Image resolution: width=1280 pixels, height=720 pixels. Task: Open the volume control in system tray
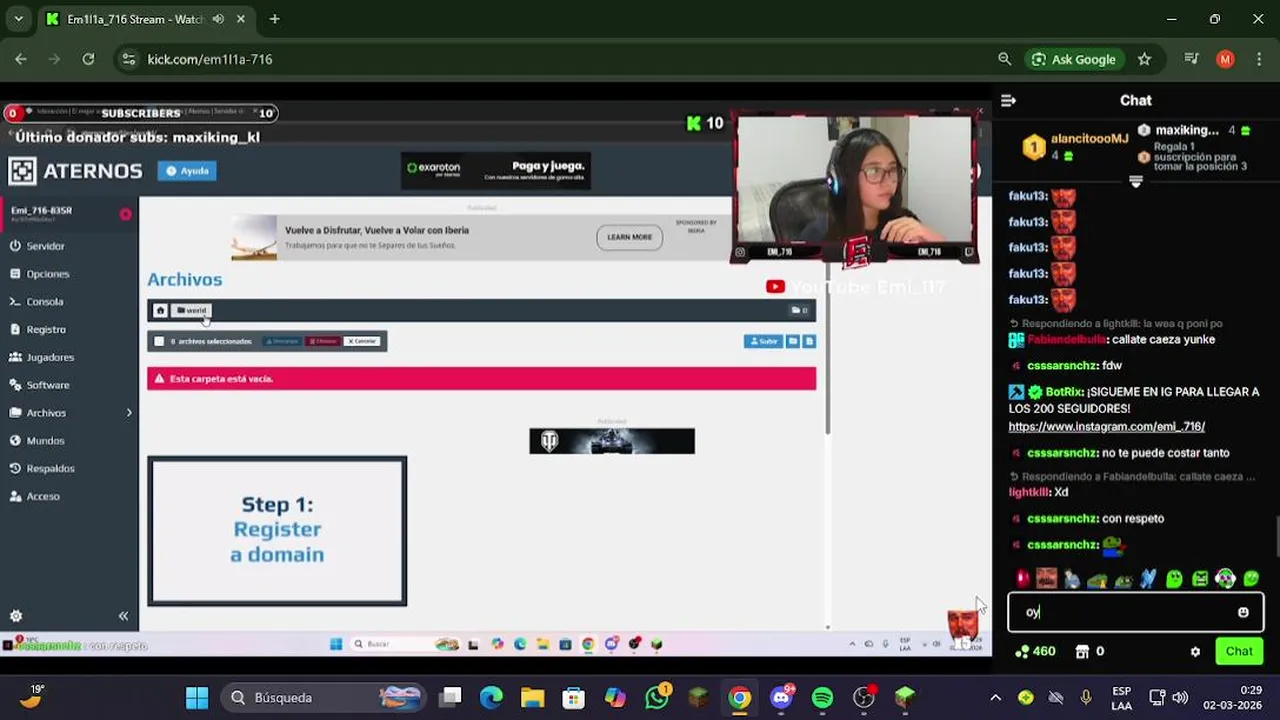pyautogui.click(x=1180, y=698)
